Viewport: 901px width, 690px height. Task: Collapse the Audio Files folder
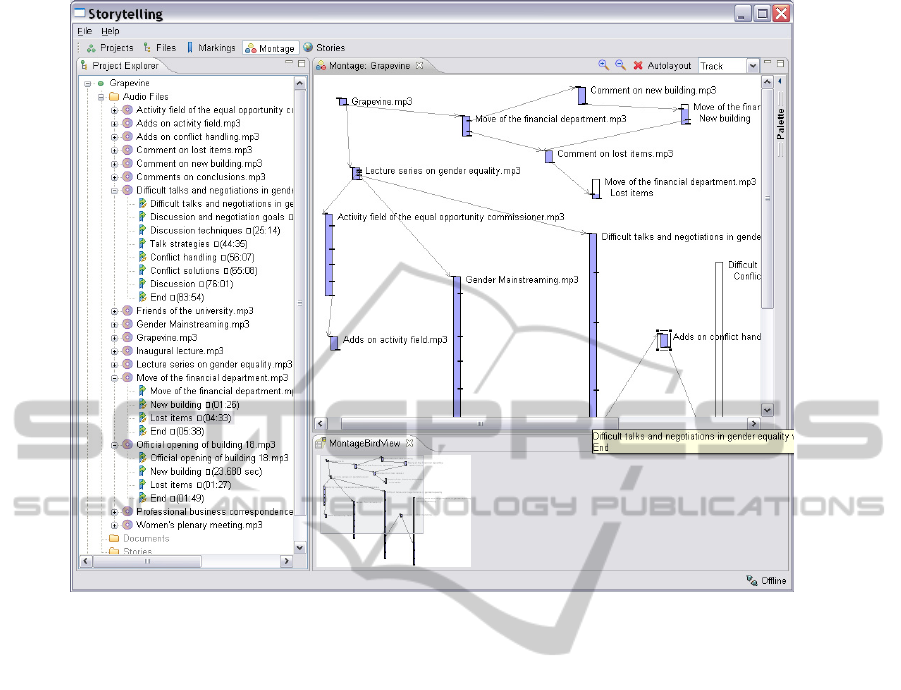[101, 97]
